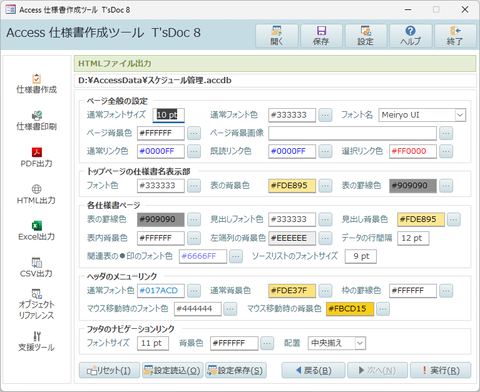
Task: Open color picker for ヘッダ 通常フォント色
Action: pos(194,291)
